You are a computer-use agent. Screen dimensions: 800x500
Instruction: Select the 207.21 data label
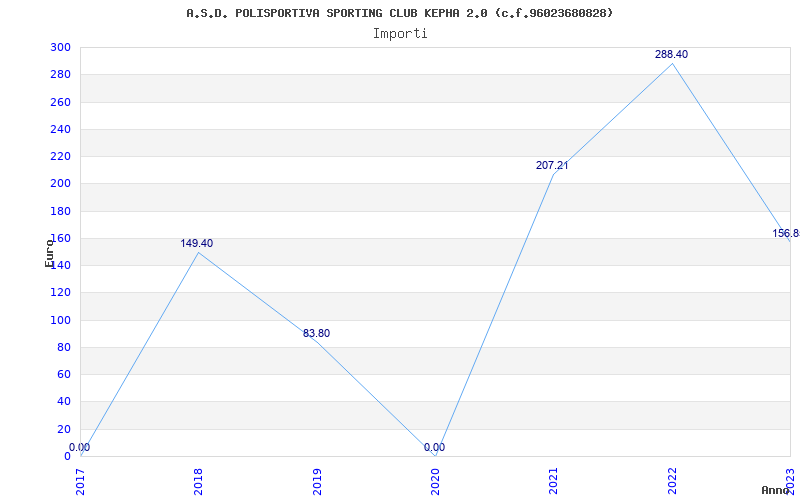click(x=552, y=165)
